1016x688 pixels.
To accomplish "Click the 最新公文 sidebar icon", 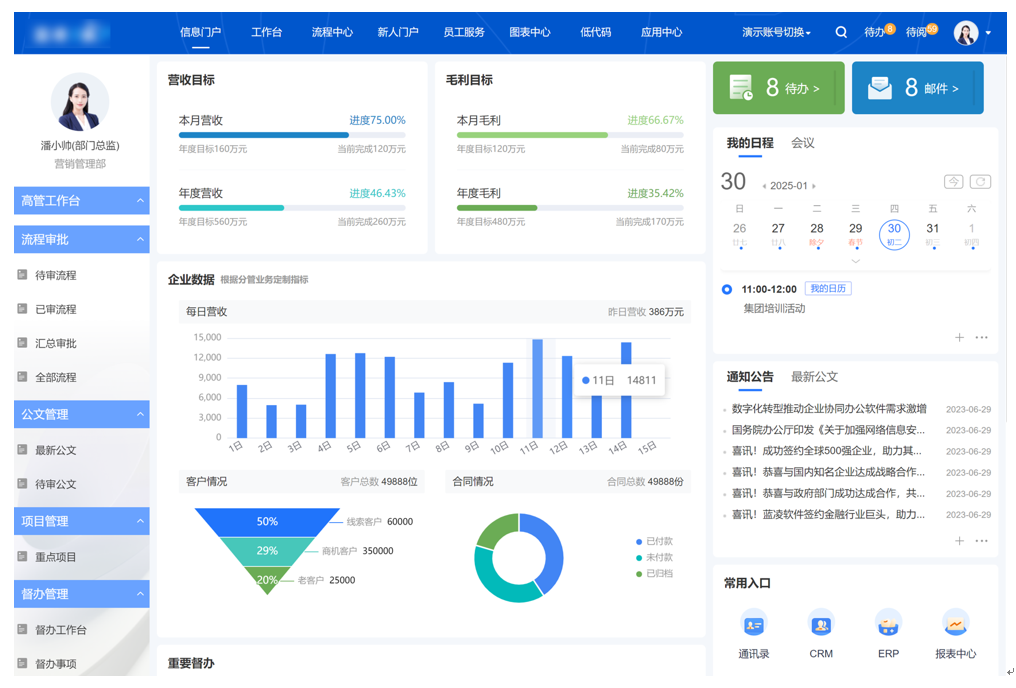I will pos(22,450).
